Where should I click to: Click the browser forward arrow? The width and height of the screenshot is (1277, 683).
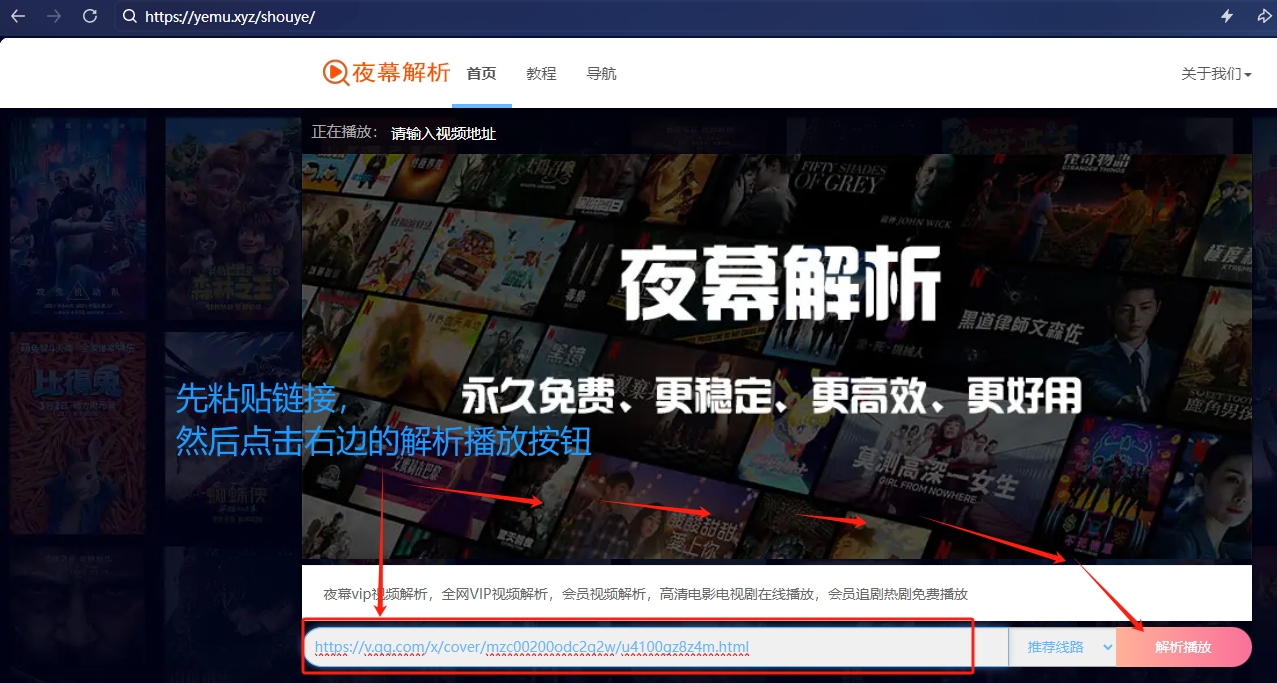click(x=54, y=16)
